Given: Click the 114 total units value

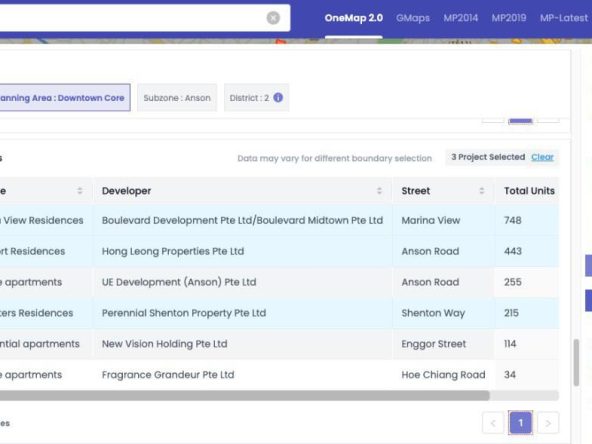Looking at the screenshot, I should (x=510, y=344).
